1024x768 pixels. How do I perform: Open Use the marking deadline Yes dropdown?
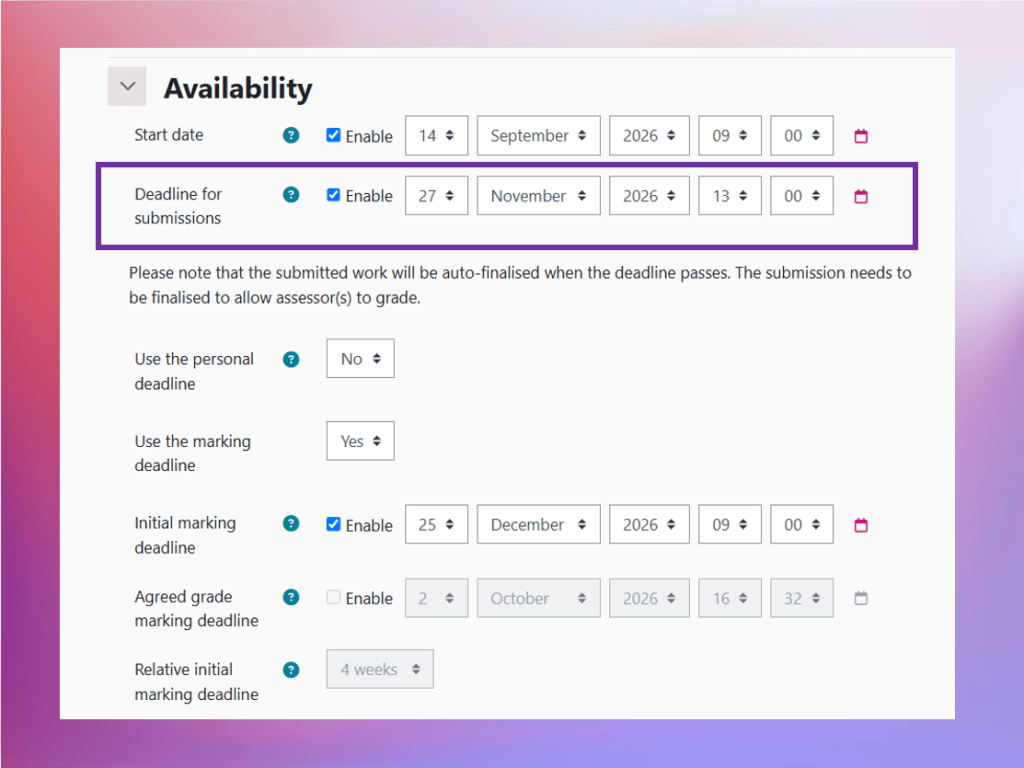click(x=360, y=441)
